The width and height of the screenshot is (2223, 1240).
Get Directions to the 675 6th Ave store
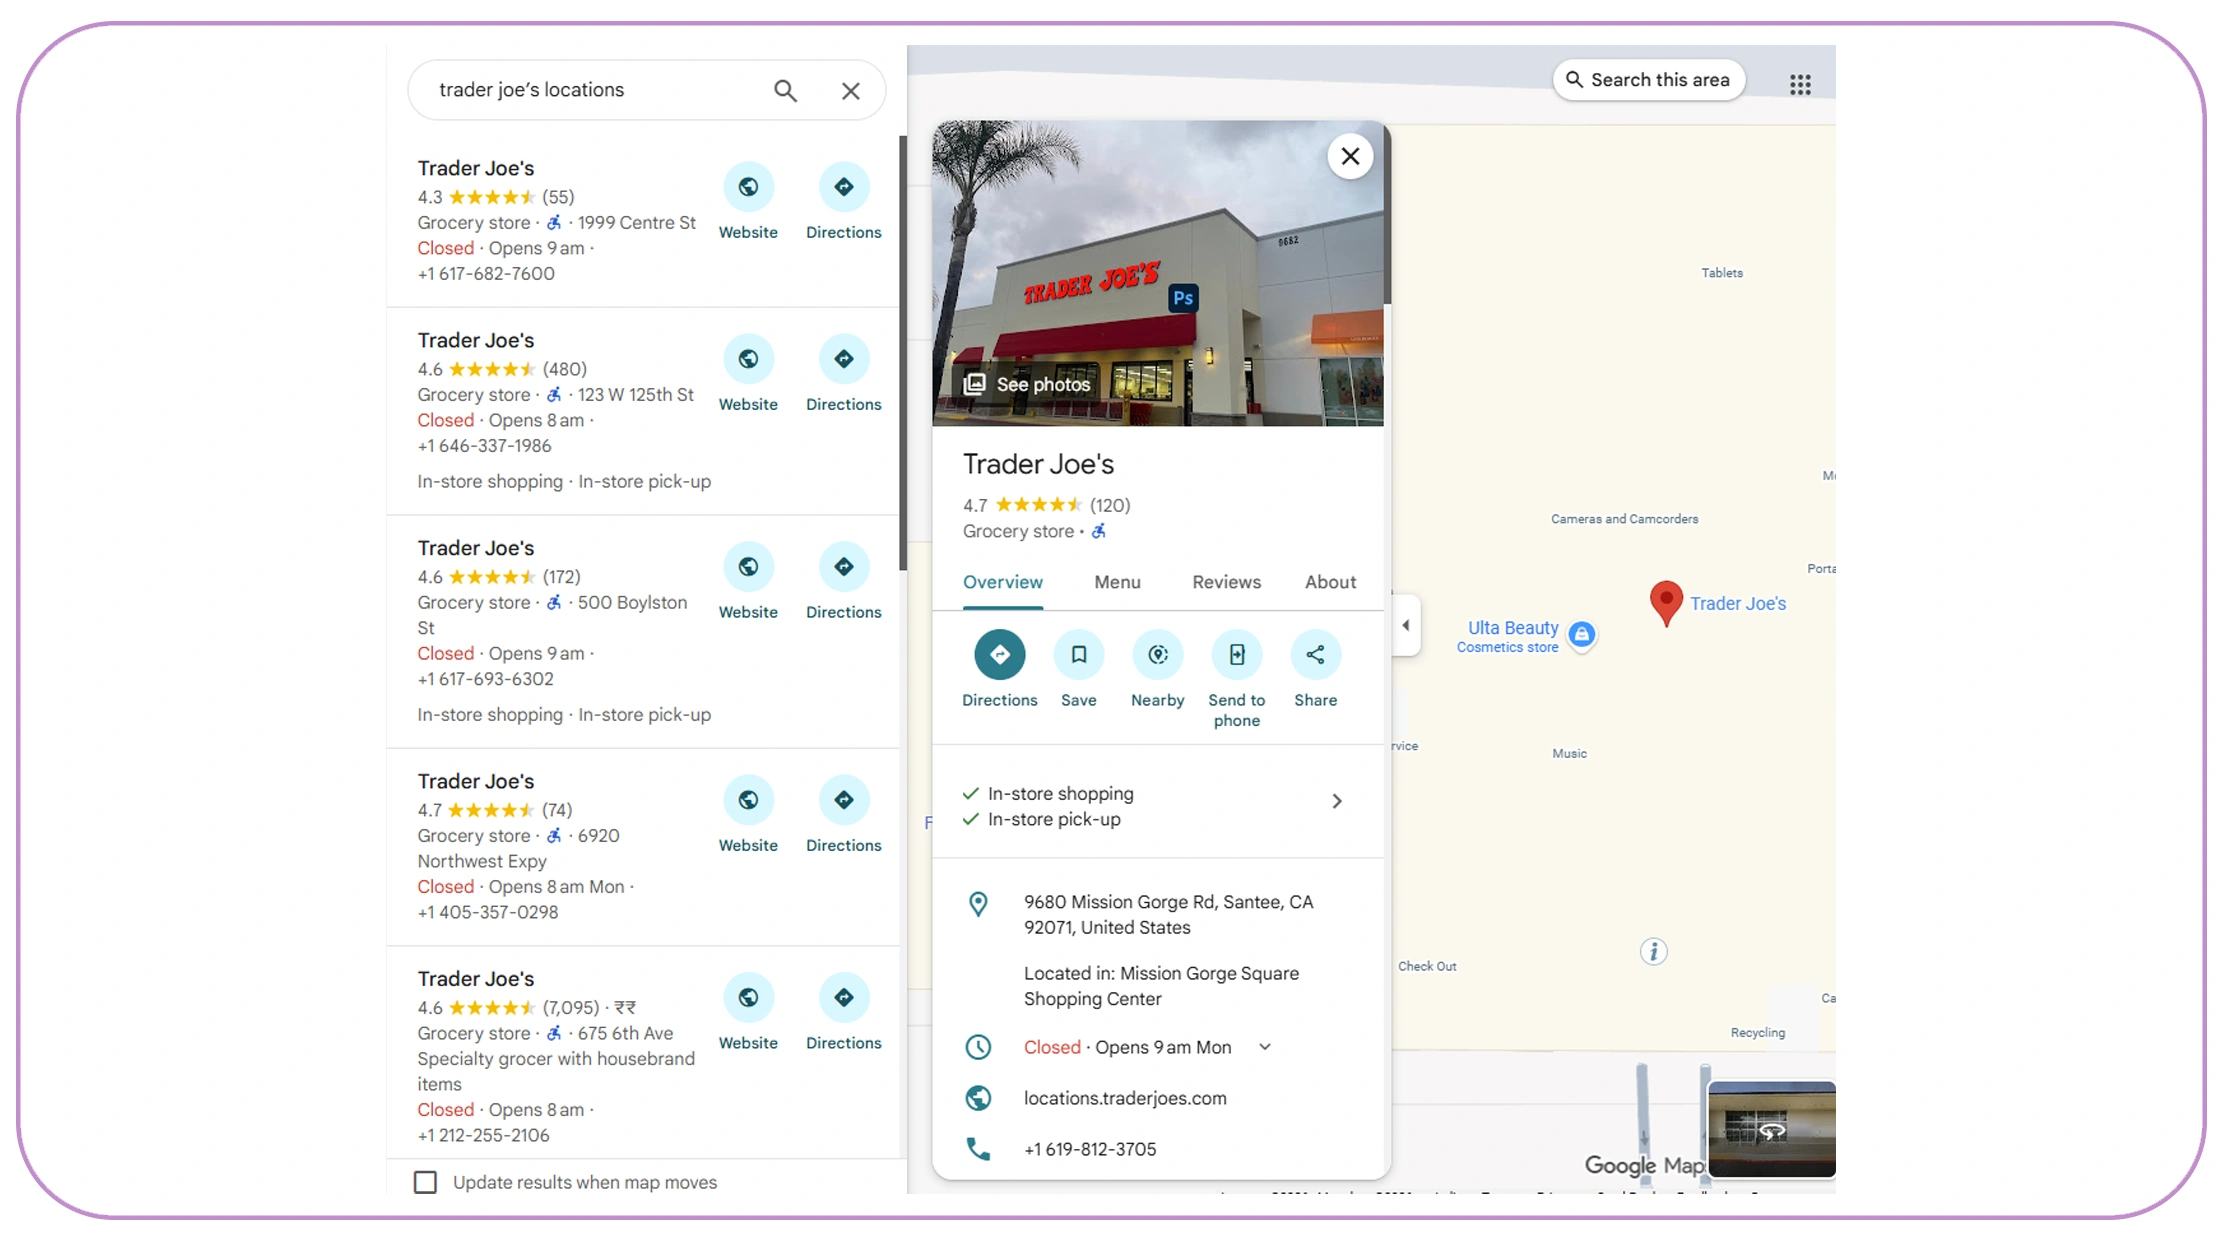843,998
